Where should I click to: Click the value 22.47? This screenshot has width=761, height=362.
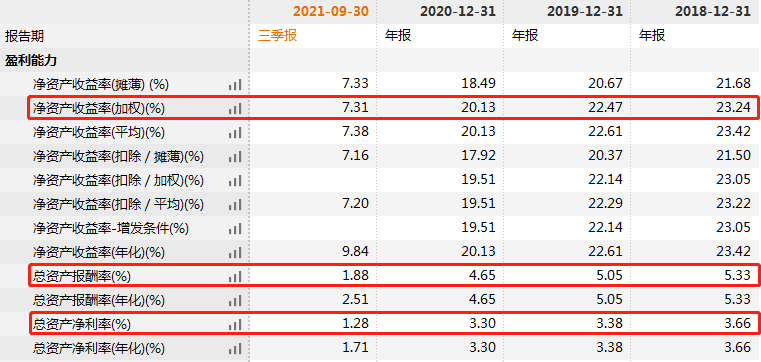click(606, 107)
